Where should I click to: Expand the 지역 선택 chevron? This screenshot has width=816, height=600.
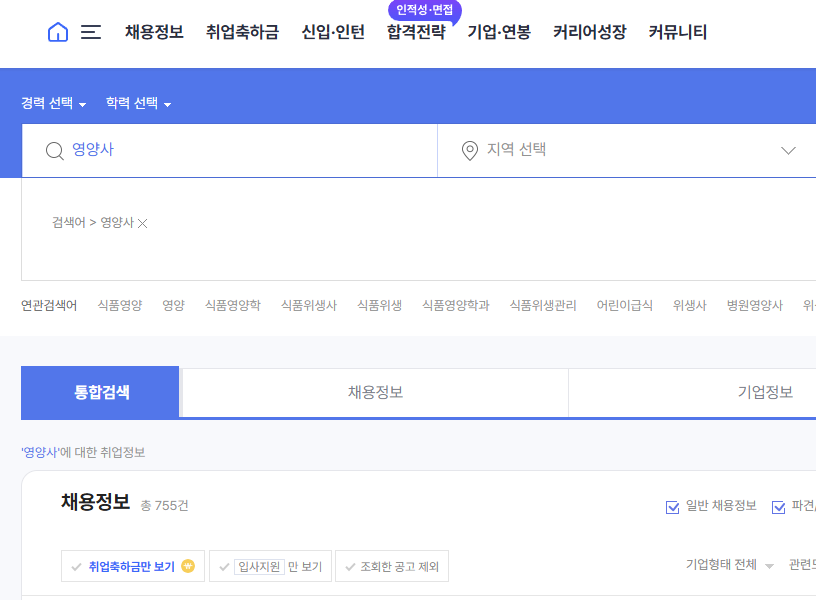pyautogui.click(x=788, y=150)
